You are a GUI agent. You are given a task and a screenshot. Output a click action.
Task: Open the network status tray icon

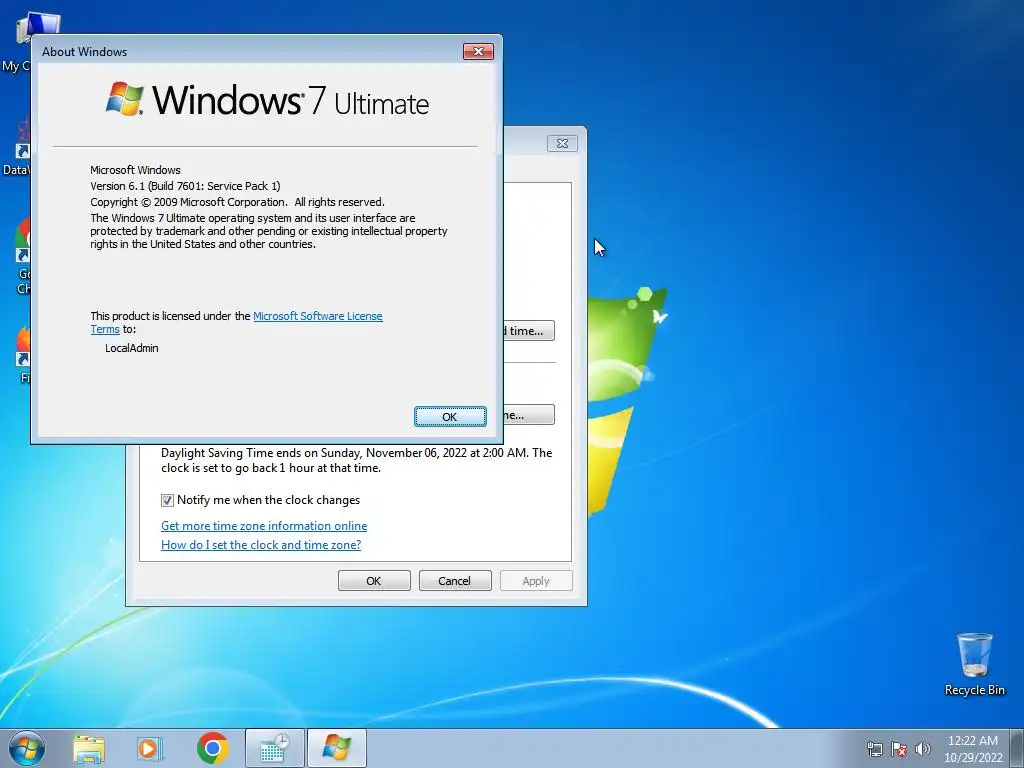[874, 749]
